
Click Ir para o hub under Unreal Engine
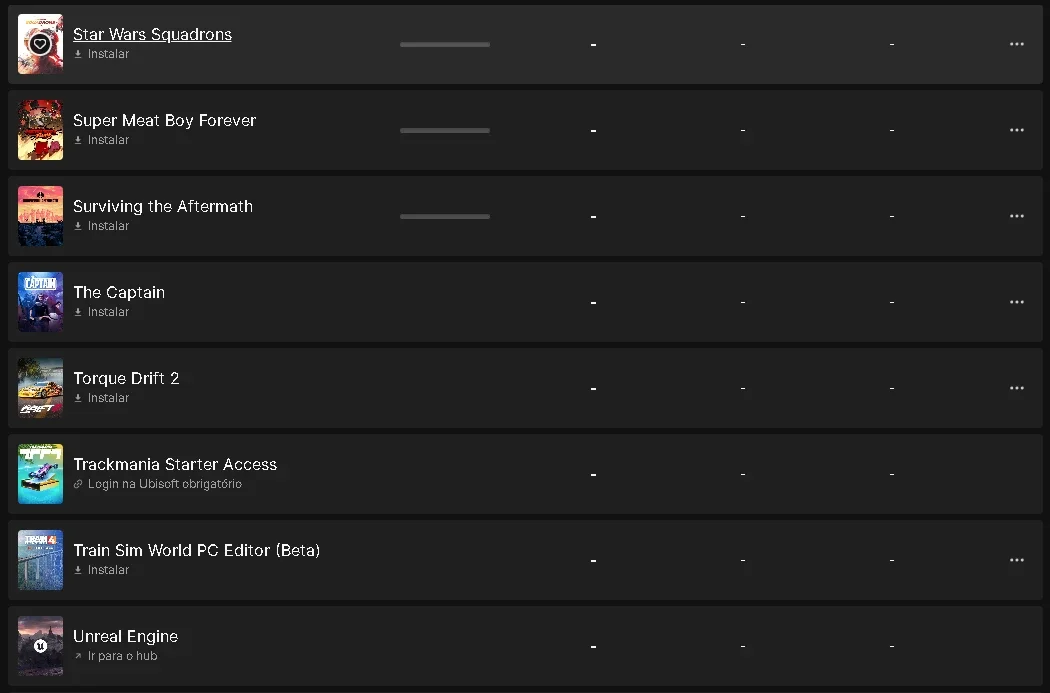click(123, 656)
